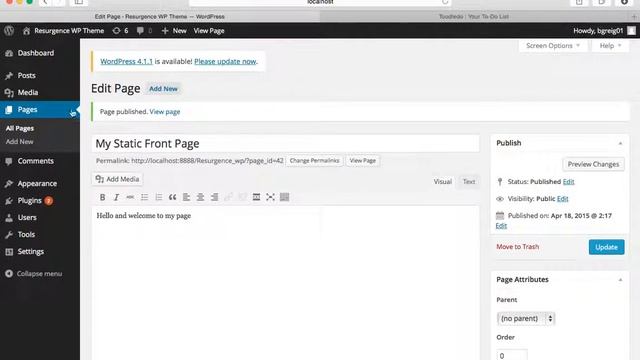Click Add Media button
The width and height of the screenshot is (640, 360).
[x=117, y=179]
